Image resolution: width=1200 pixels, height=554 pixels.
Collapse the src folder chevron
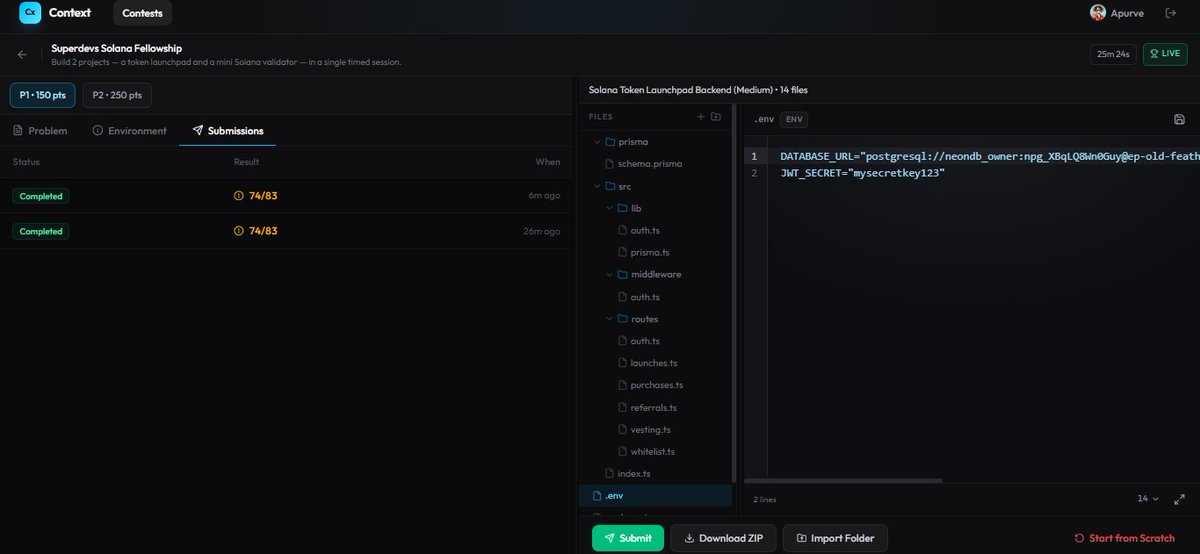pos(597,186)
